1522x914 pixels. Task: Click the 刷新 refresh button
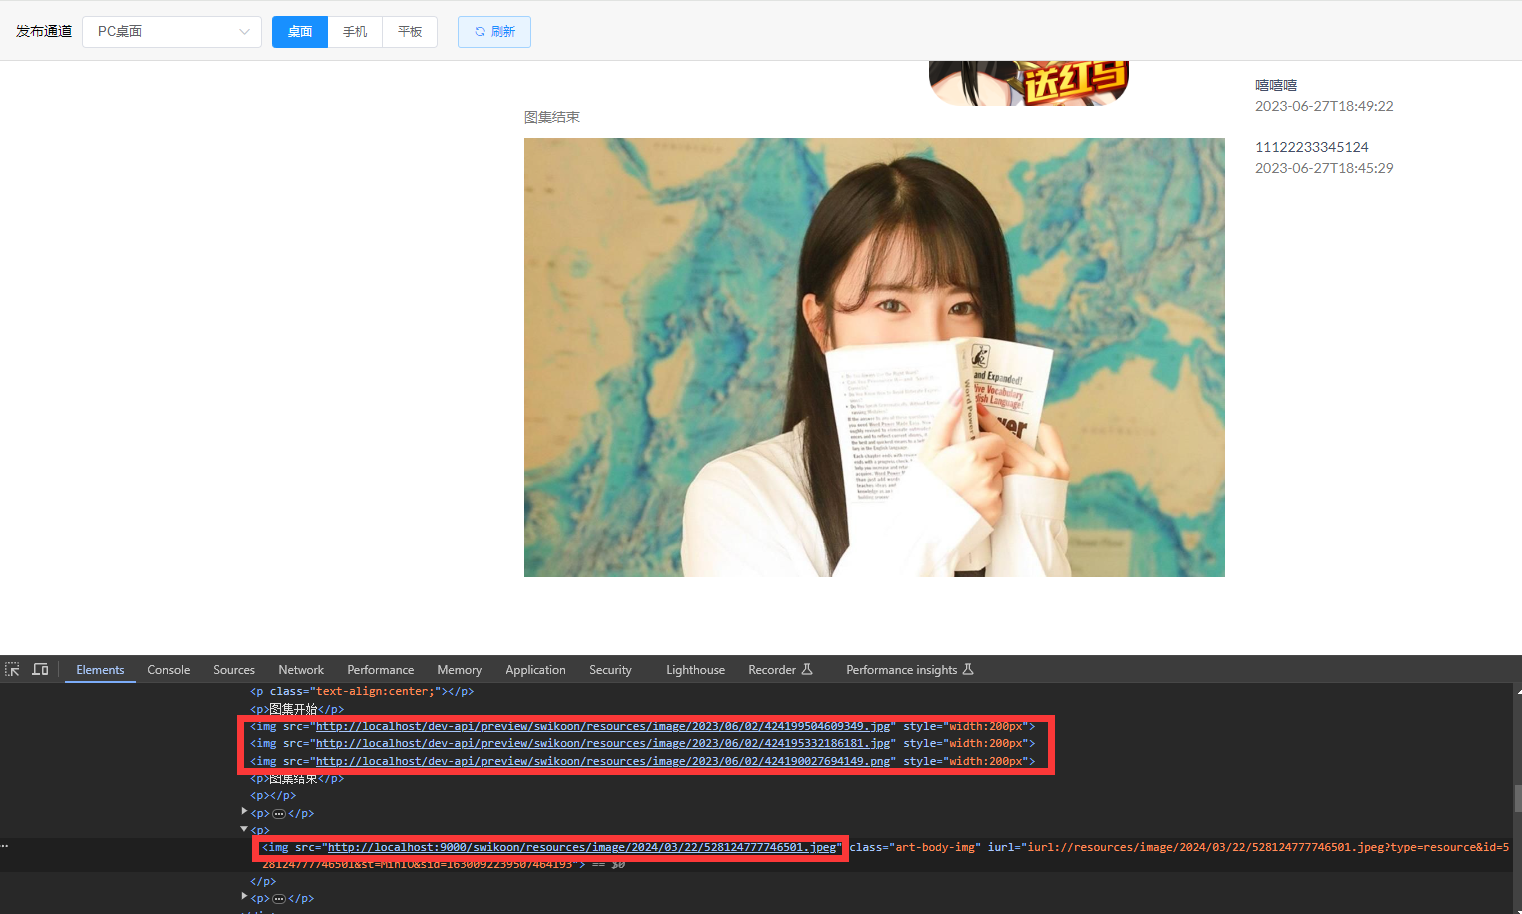click(x=494, y=32)
